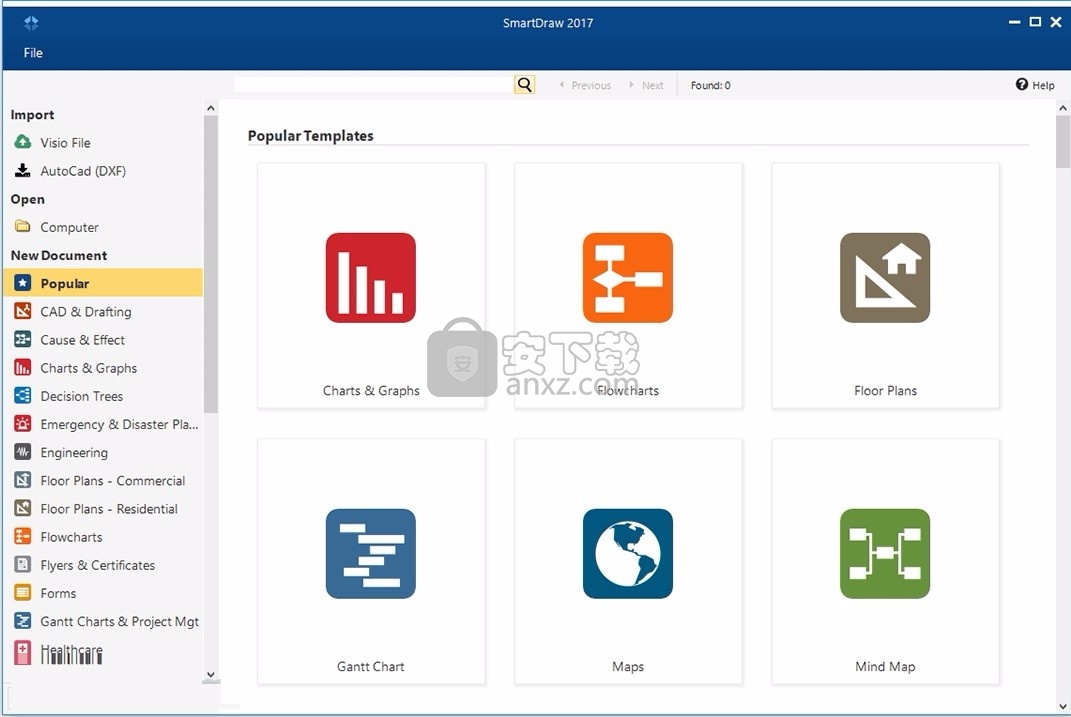Click the SmartDraw logo icon
Screen dimensions: 1071x717
point(31,23)
